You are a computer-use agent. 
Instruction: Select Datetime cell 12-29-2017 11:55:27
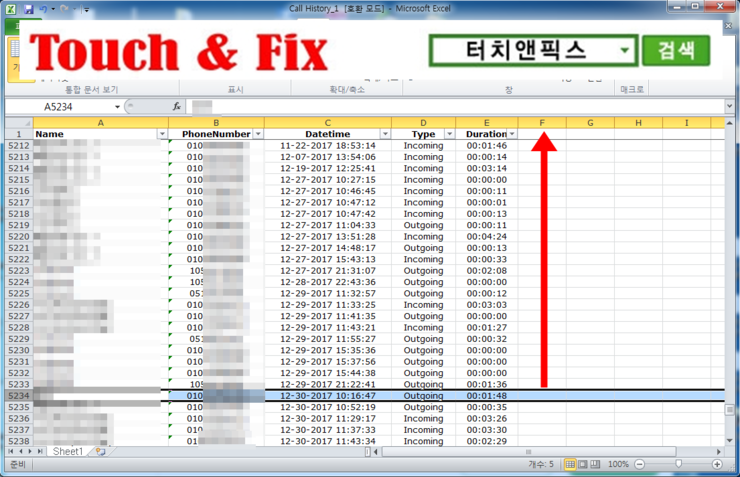(x=328, y=339)
